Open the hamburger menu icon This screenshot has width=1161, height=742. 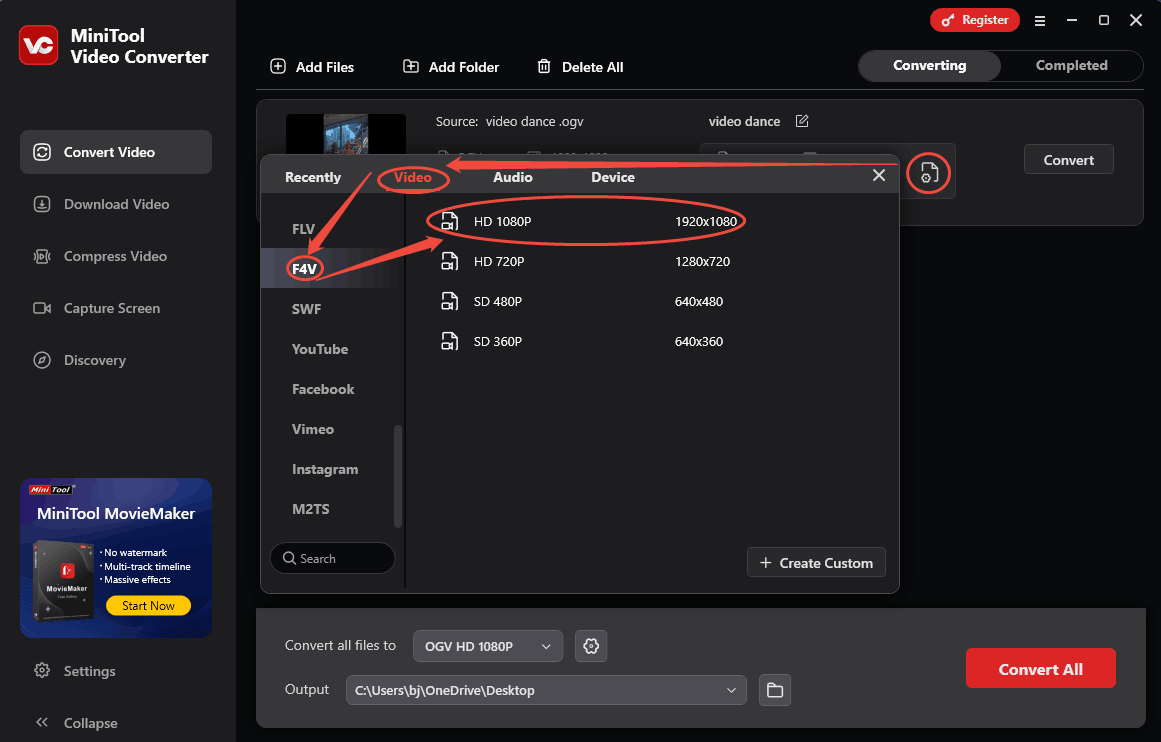click(1040, 21)
